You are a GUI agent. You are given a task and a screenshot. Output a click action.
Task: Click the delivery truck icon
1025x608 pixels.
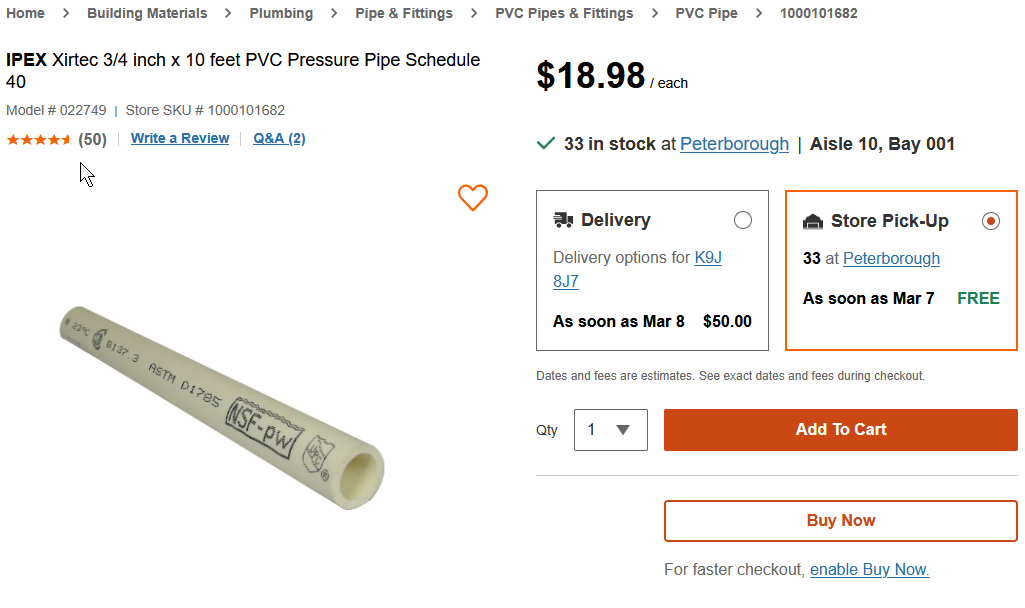[564, 220]
